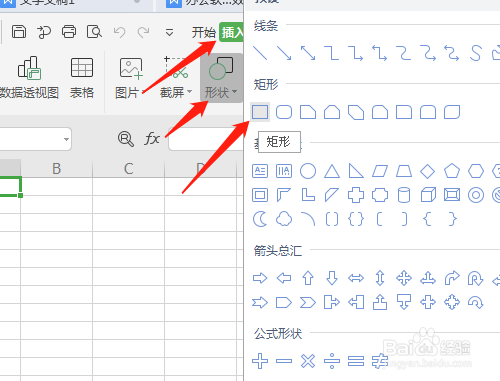Select the L-shape
The height and width of the screenshot is (381, 500).
click(308, 195)
